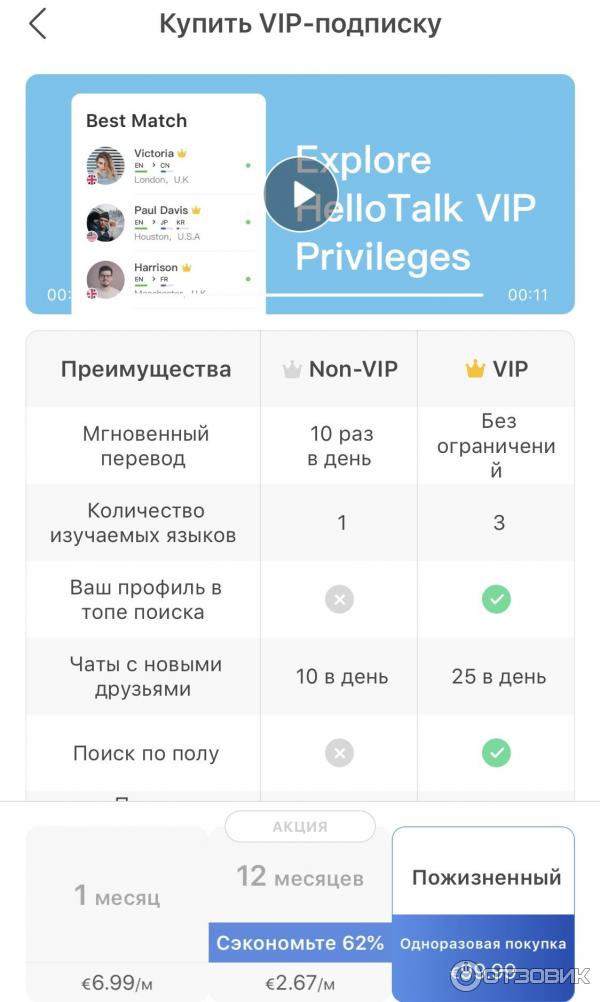Tap the "АКЦИЯ" promo label
Screen dimensions: 600x1002
[299, 826]
